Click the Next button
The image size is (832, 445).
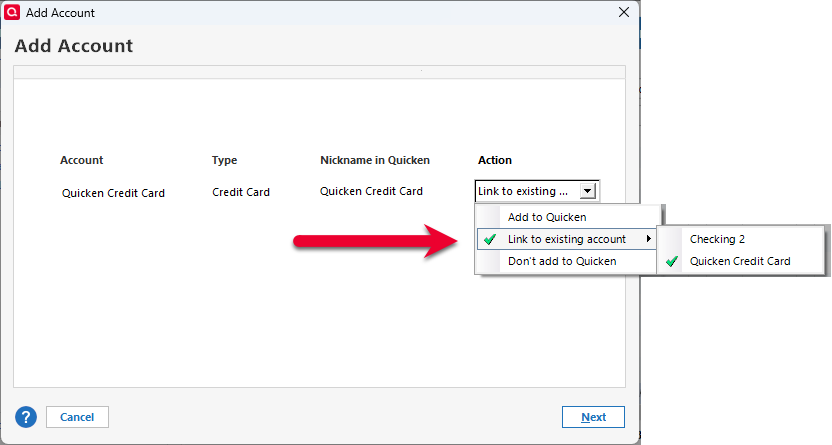[x=593, y=417]
